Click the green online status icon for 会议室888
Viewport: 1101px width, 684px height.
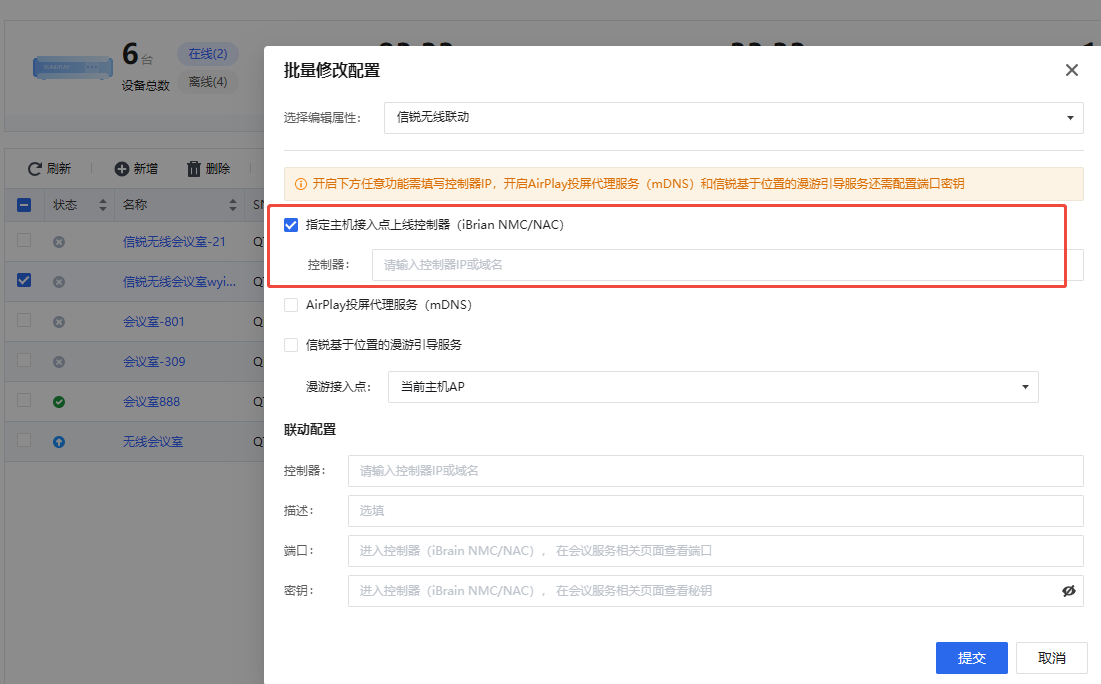point(59,402)
